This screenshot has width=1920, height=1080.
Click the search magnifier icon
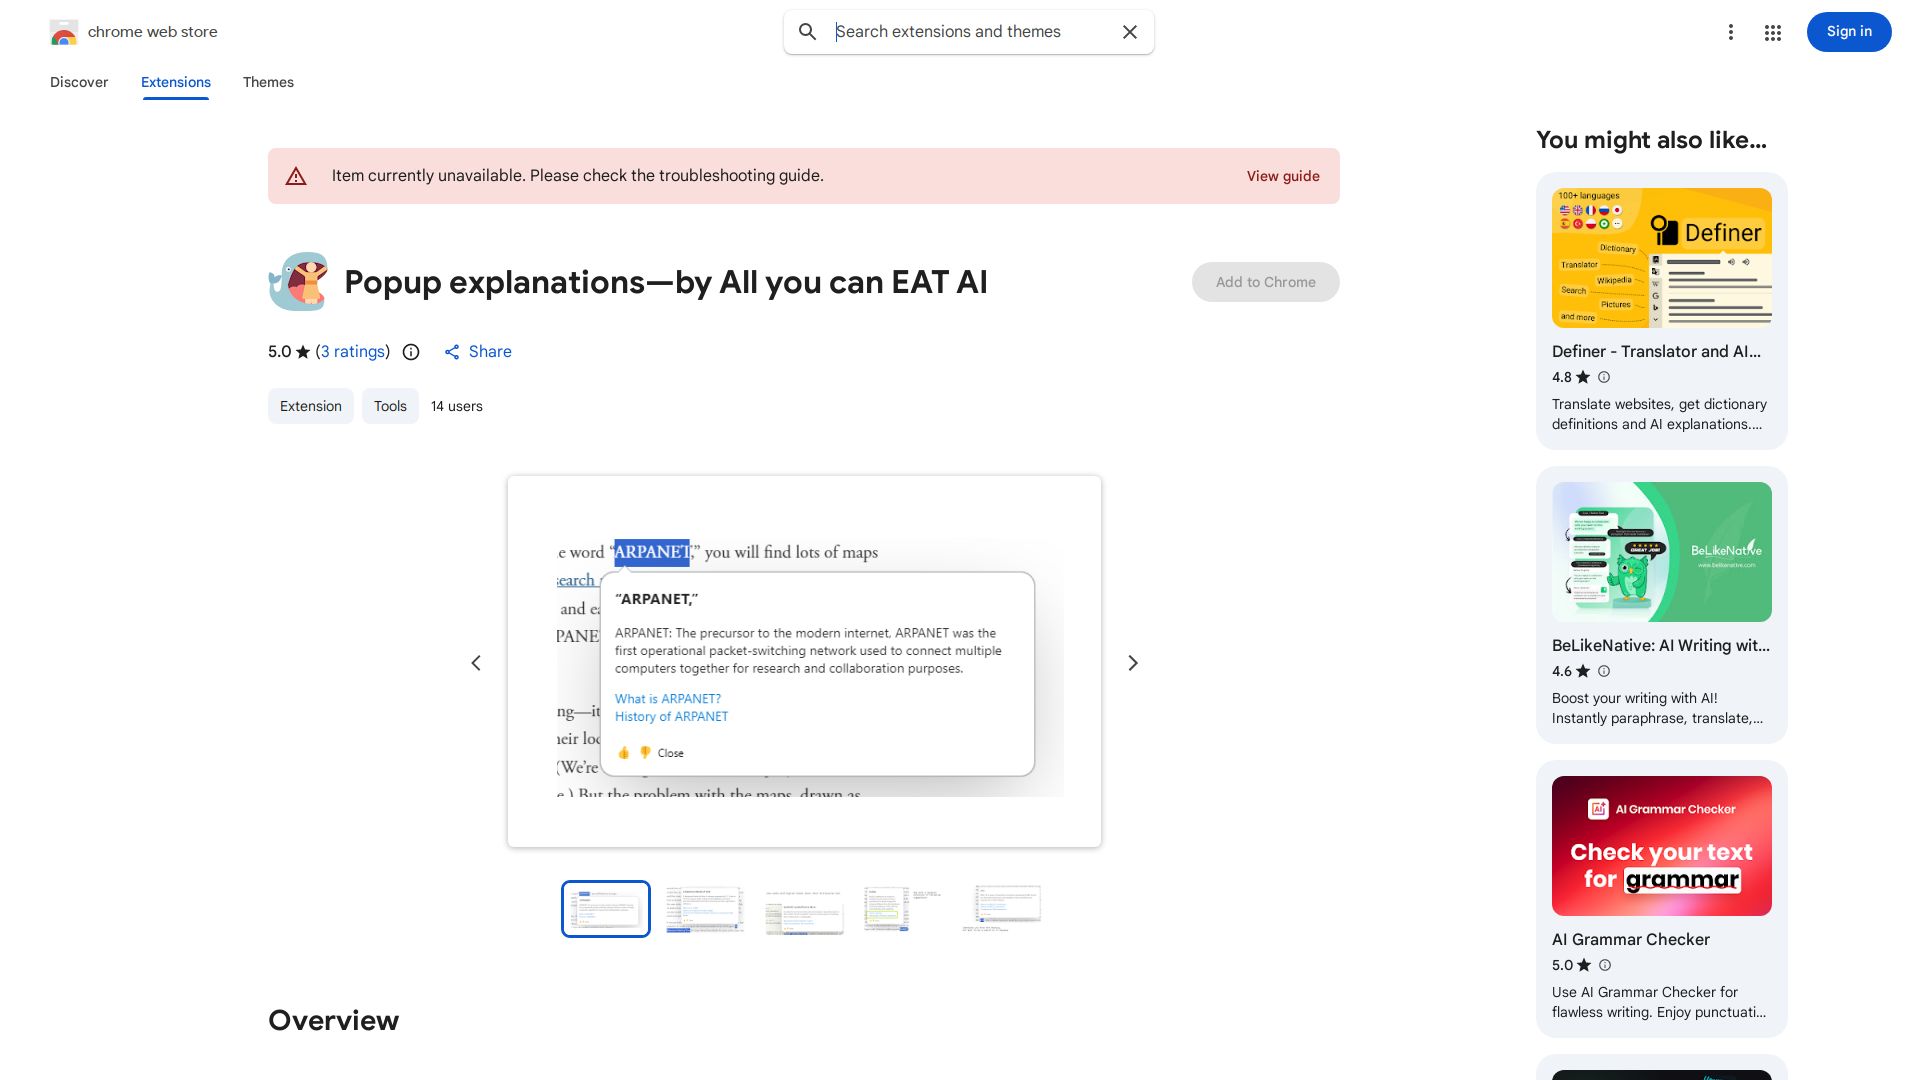[807, 32]
